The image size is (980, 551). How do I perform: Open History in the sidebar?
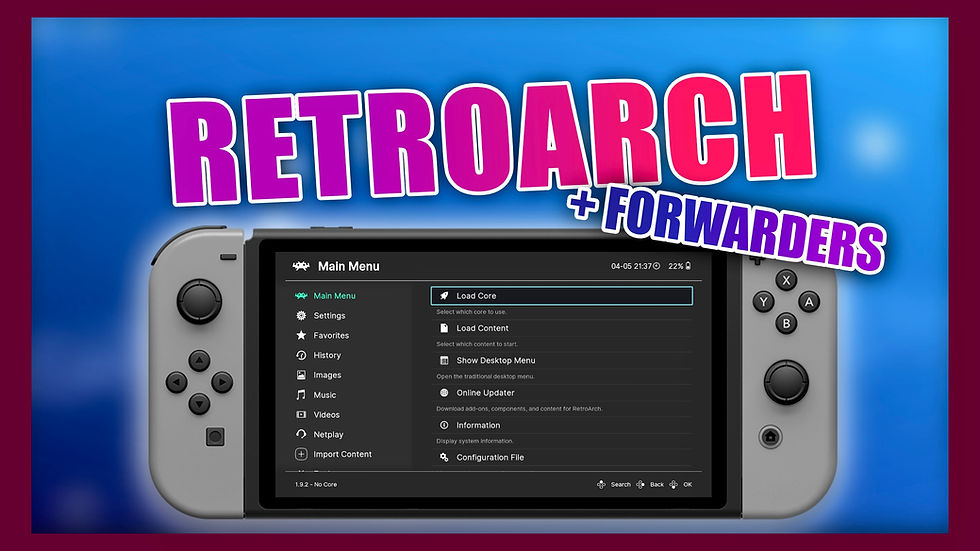327,355
